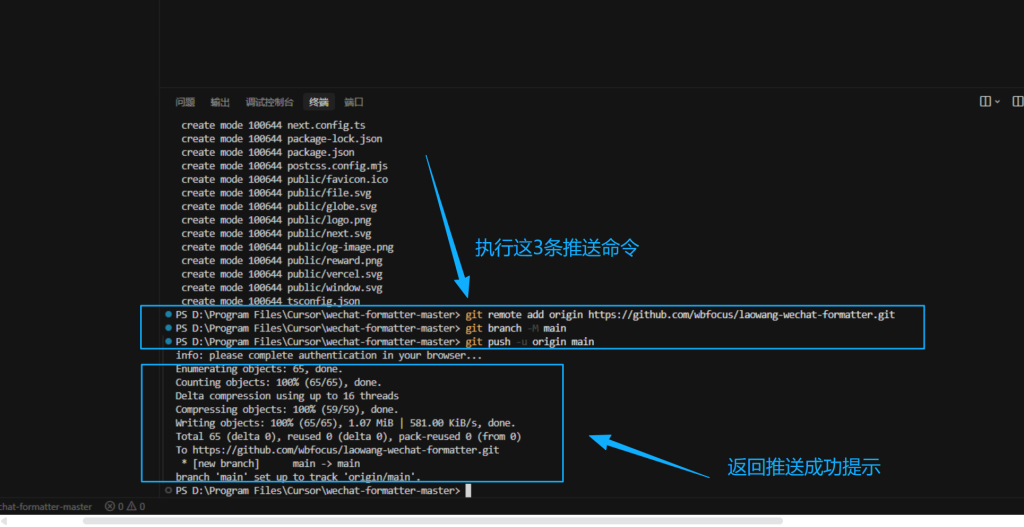The height and width of the screenshot is (527, 1024).
Task: Click the blue command marker on the git push line
Action: [168, 341]
